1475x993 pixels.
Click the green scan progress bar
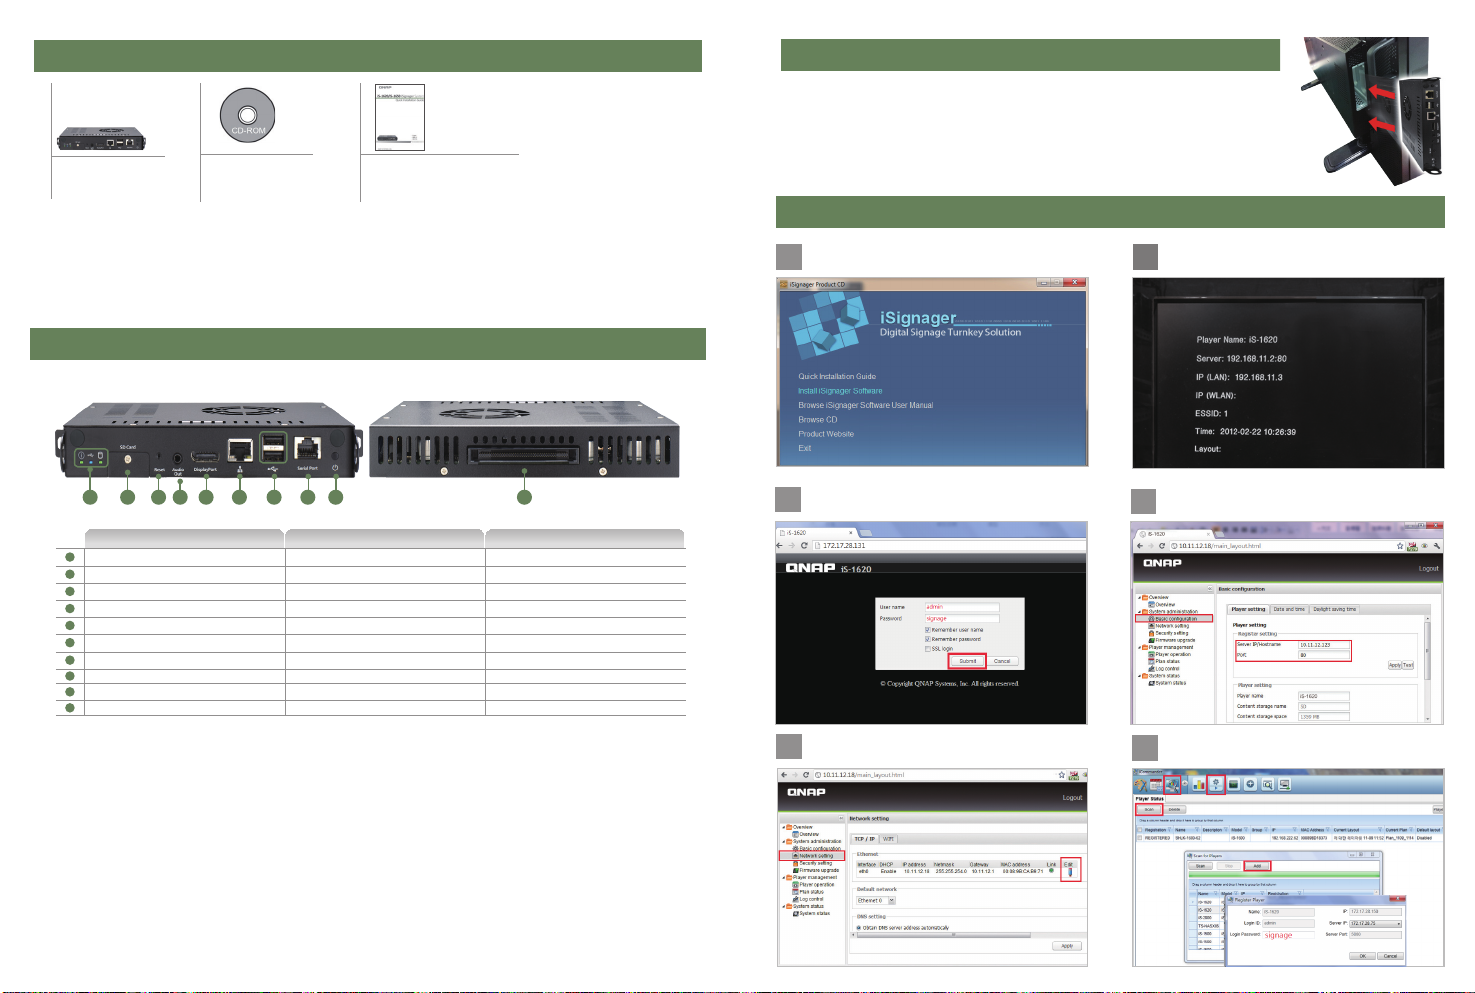pyautogui.click(x=1284, y=874)
